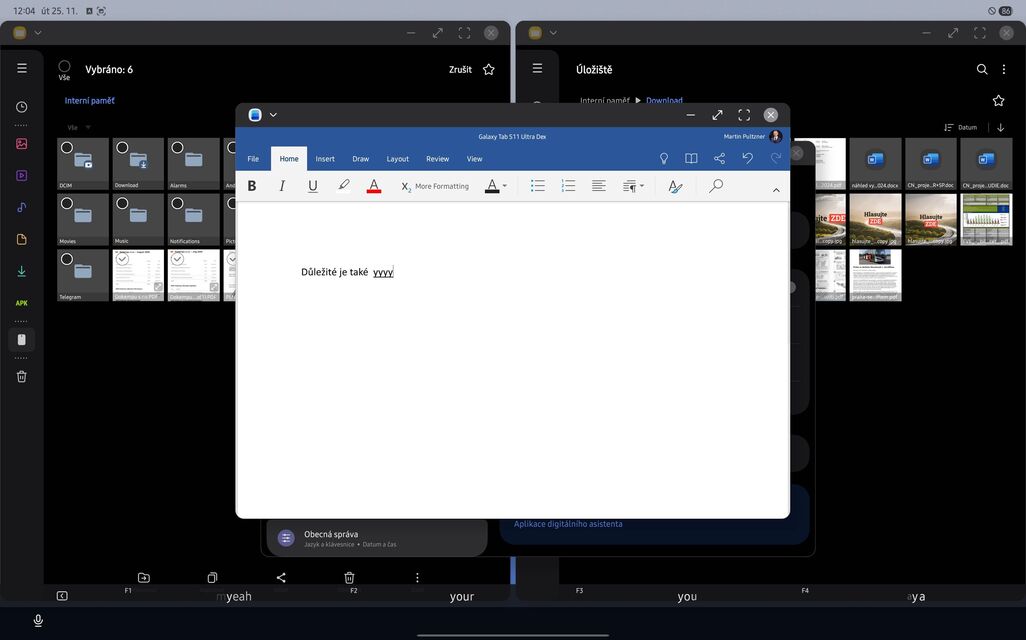1026x640 pixels.
Task: Select all files with the Vše circle
Action: click(64, 67)
